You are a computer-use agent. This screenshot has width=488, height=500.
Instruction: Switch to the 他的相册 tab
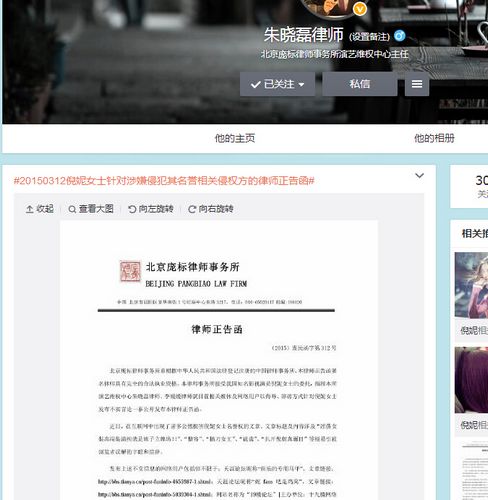tap(434, 138)
